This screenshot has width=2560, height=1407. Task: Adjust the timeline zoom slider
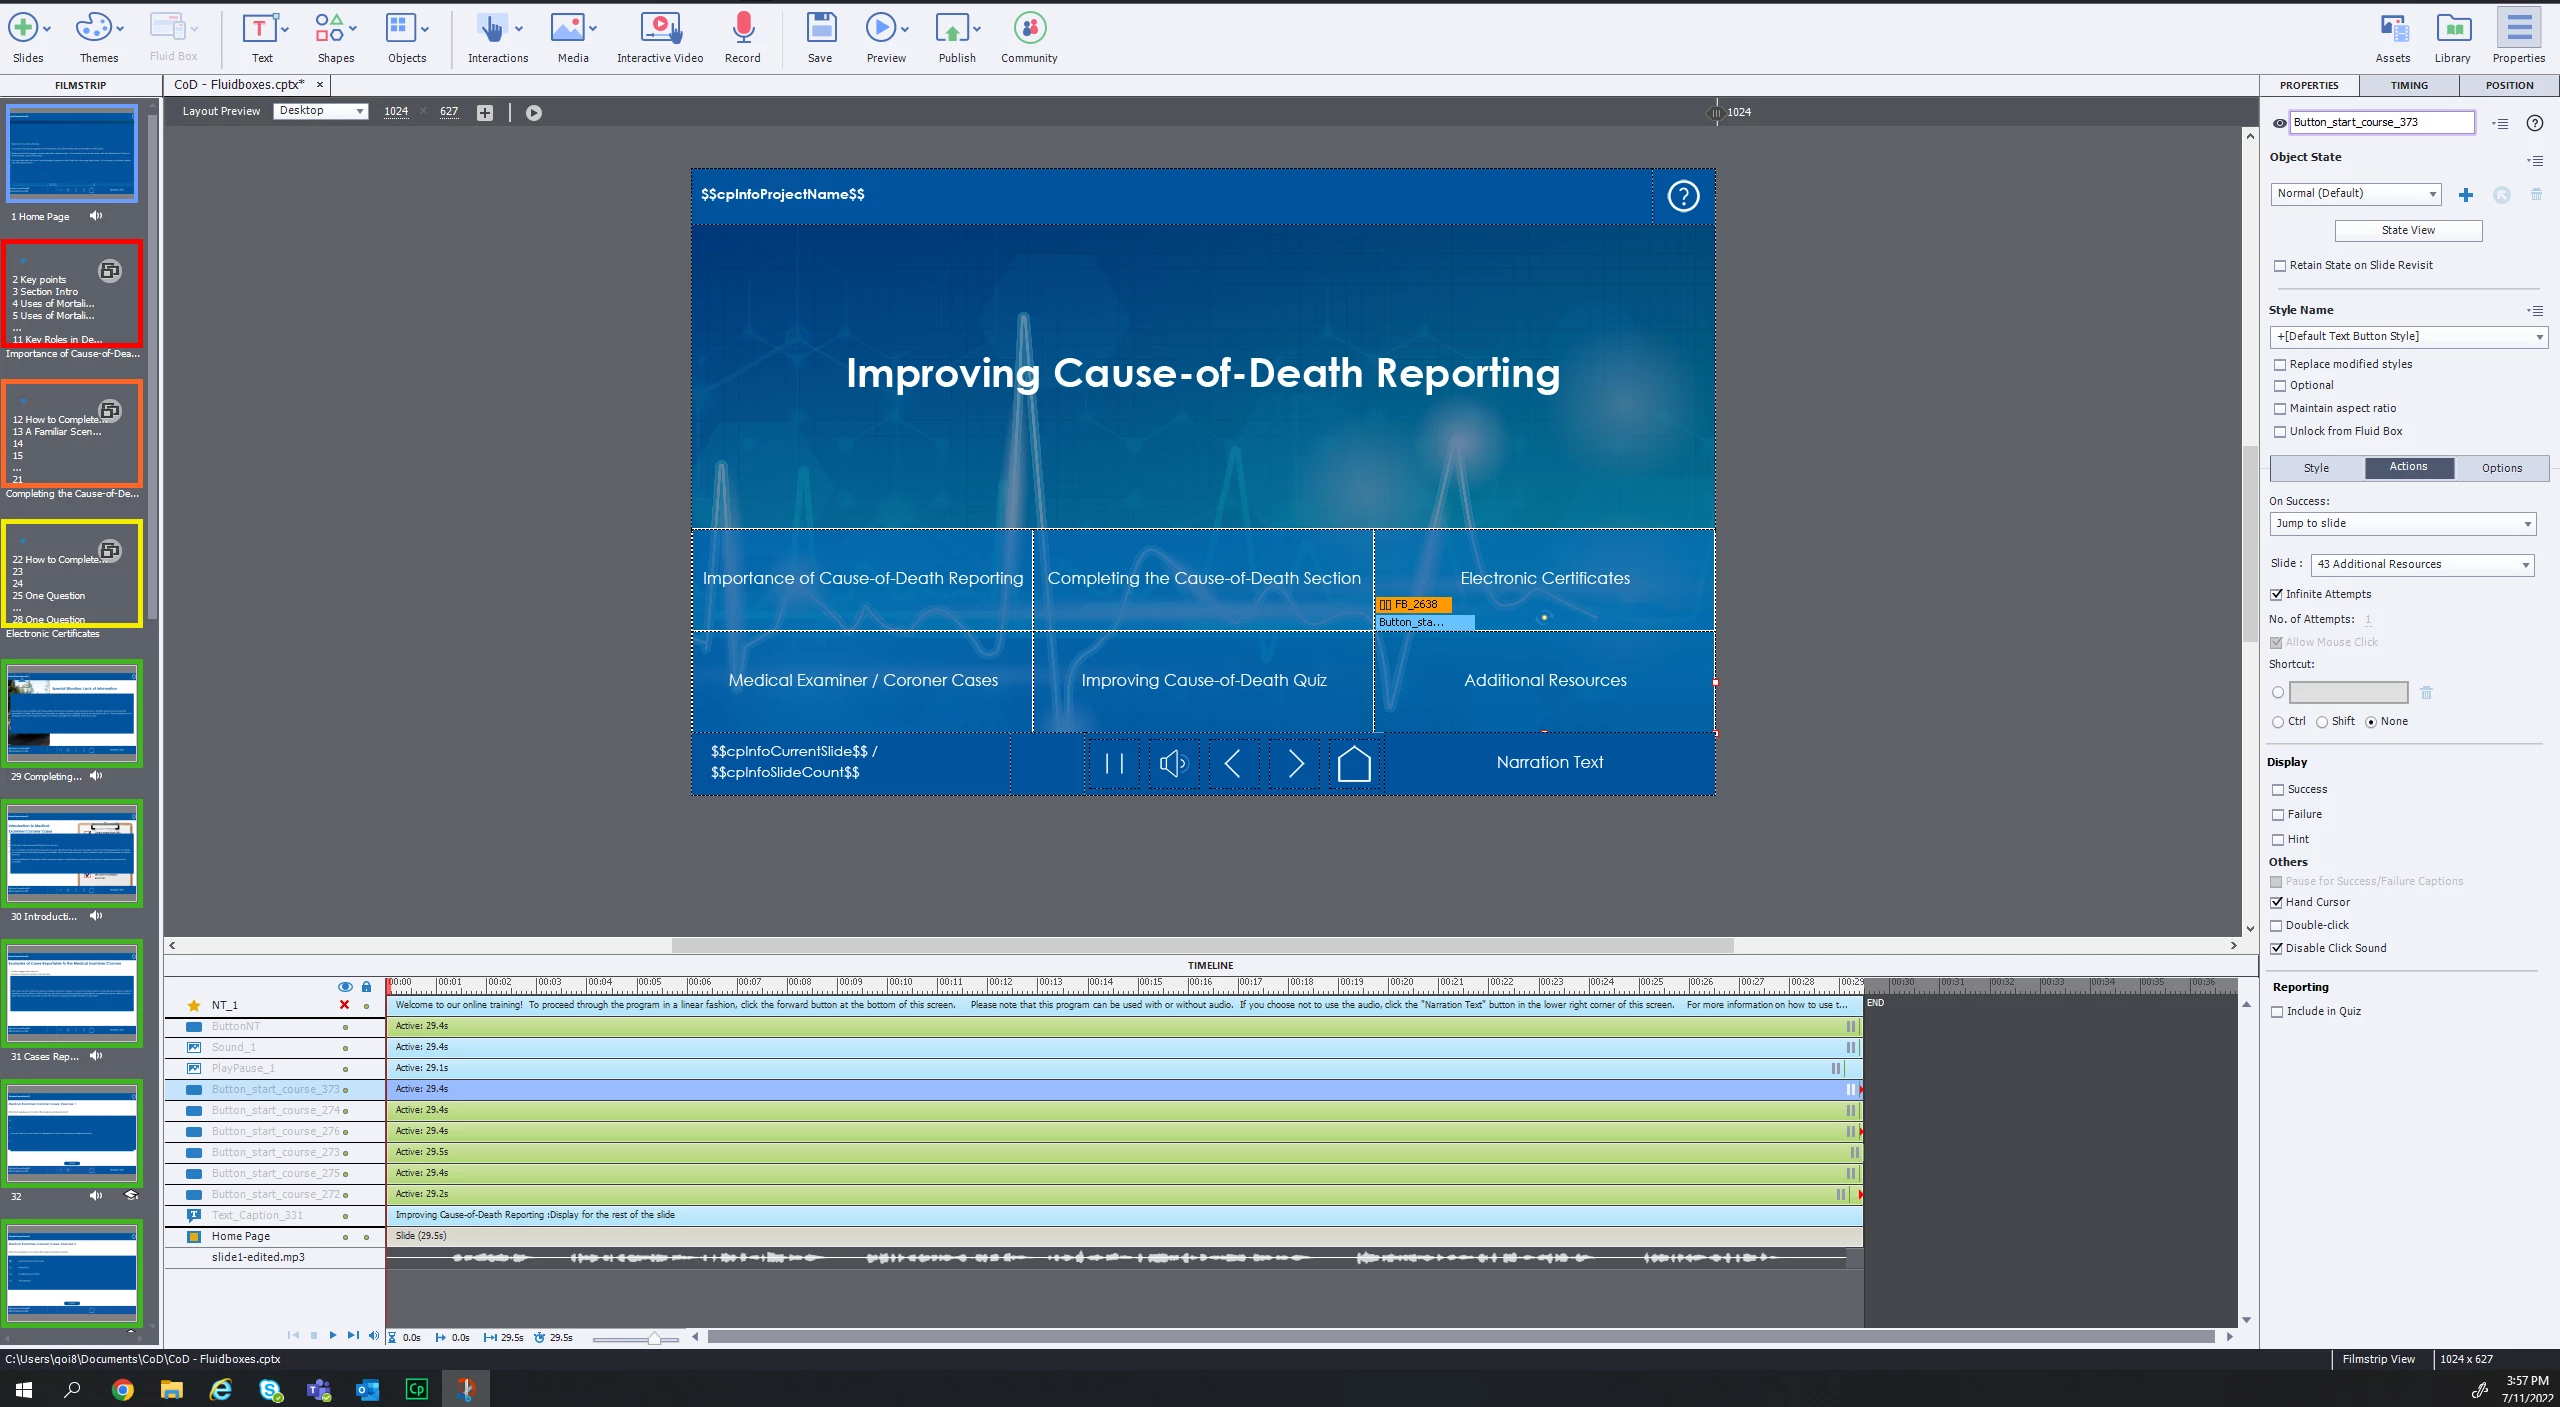point(653,1339)
